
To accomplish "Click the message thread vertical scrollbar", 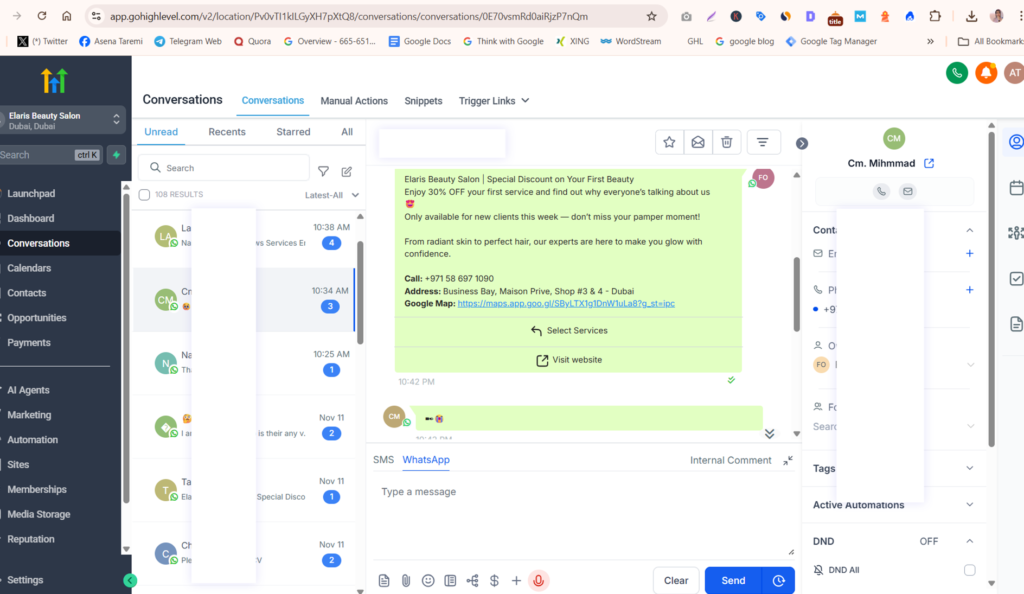I will point(796,294).
